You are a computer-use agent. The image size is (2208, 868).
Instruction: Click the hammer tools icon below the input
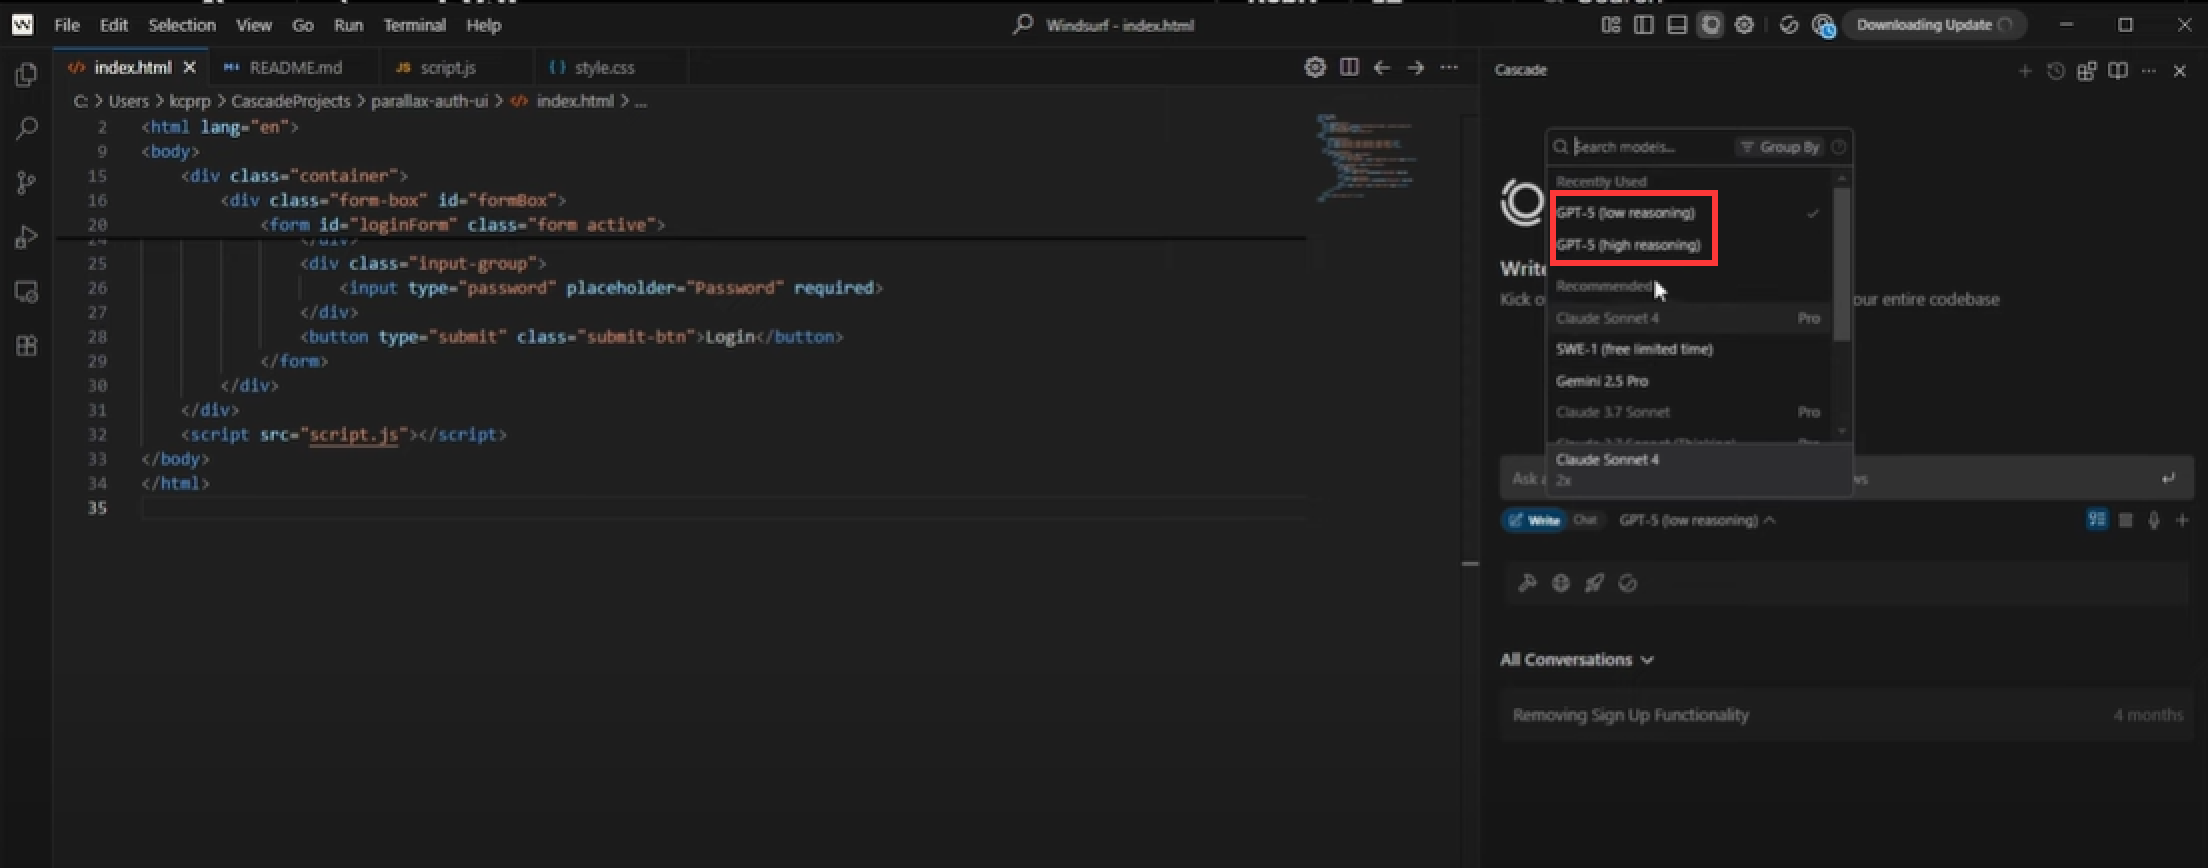coord(1527,583)
